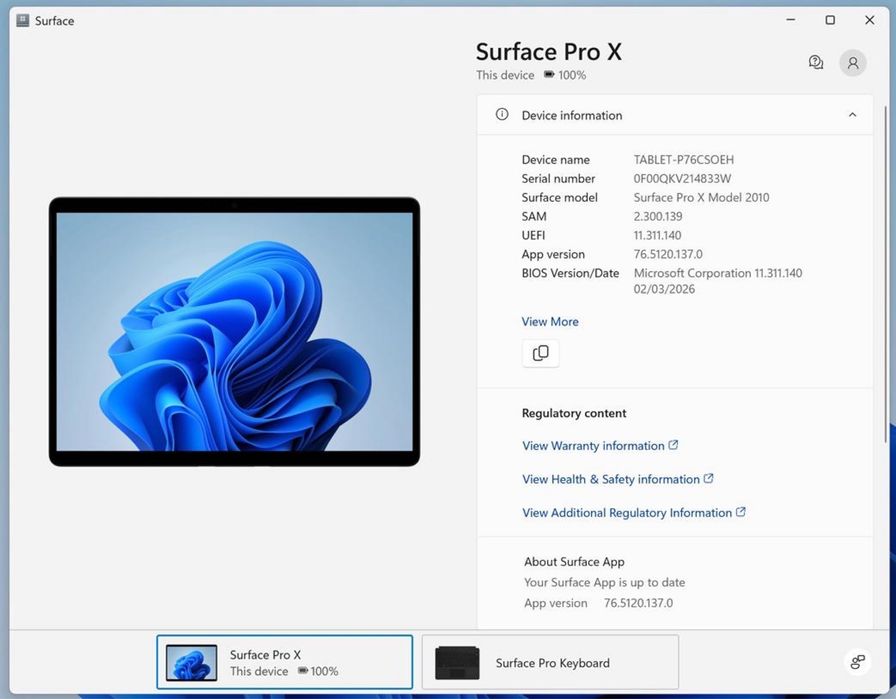The width and height of the screenshot is (896, 699).
Task: Click the Surface app logo in title bar
Action: pos(23,21)
